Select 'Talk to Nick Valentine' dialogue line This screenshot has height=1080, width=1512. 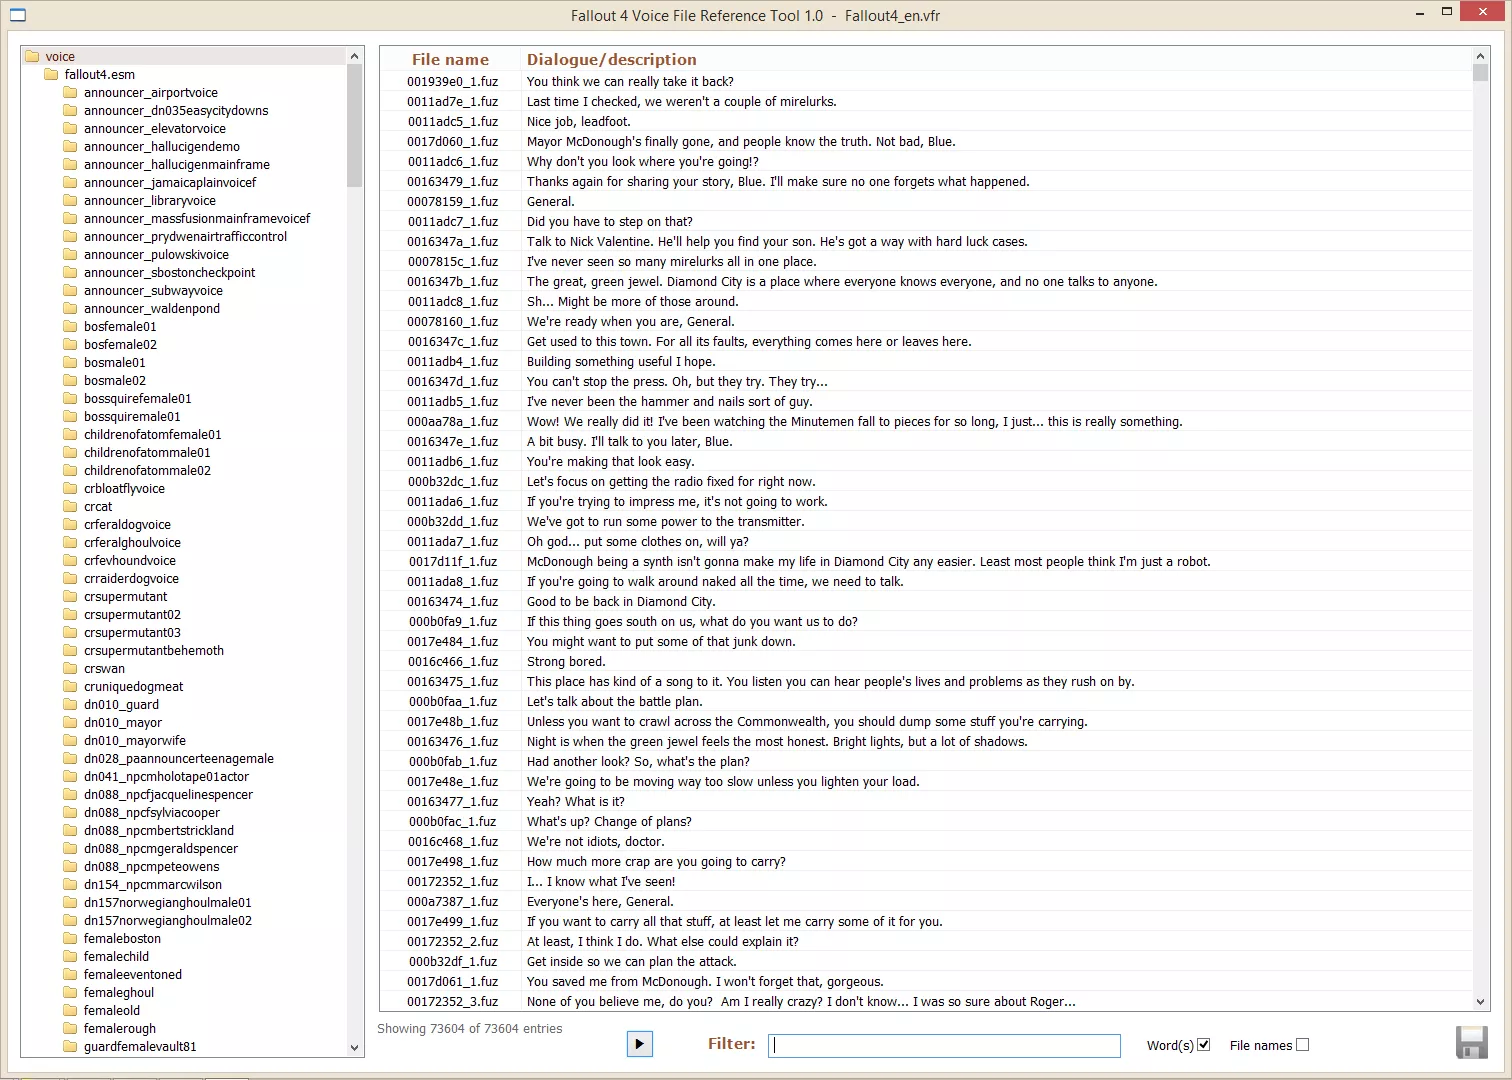pos(777,241)
